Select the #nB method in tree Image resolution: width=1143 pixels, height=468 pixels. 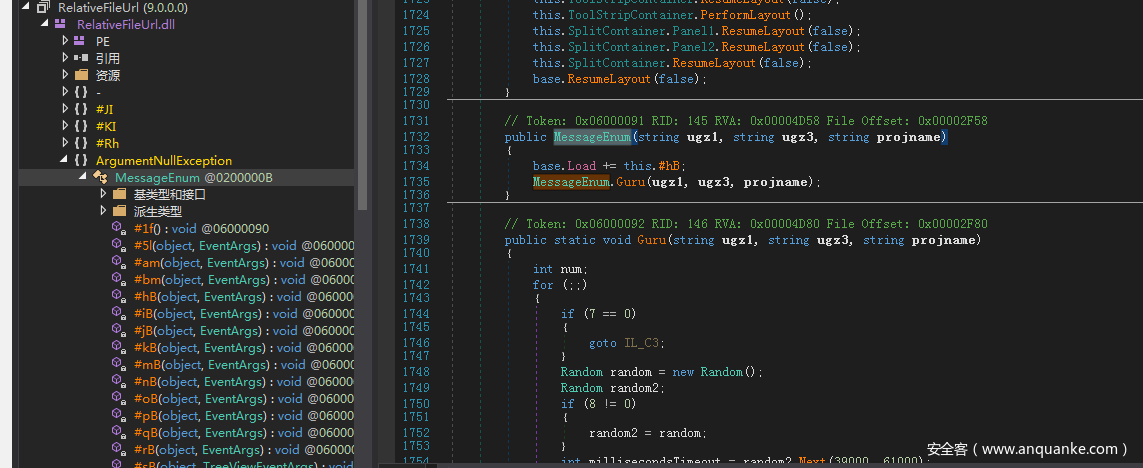(146, 381)
